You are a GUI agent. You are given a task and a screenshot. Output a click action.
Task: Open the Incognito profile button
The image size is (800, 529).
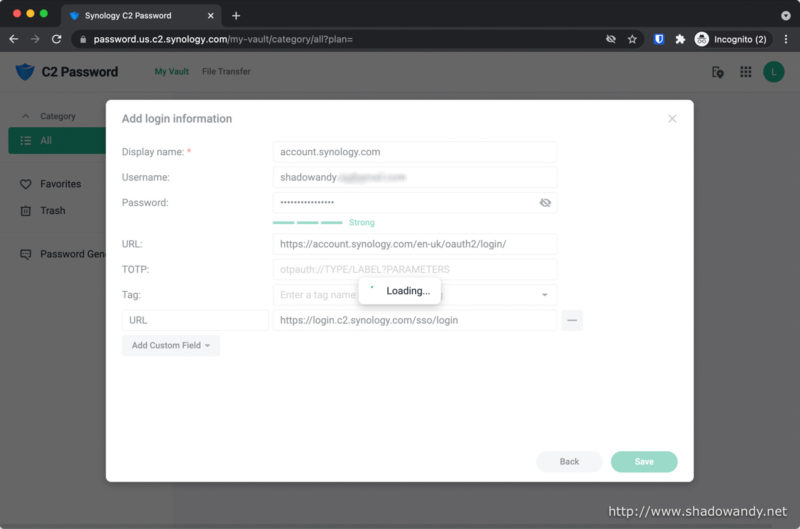click(x=731, y=39)
